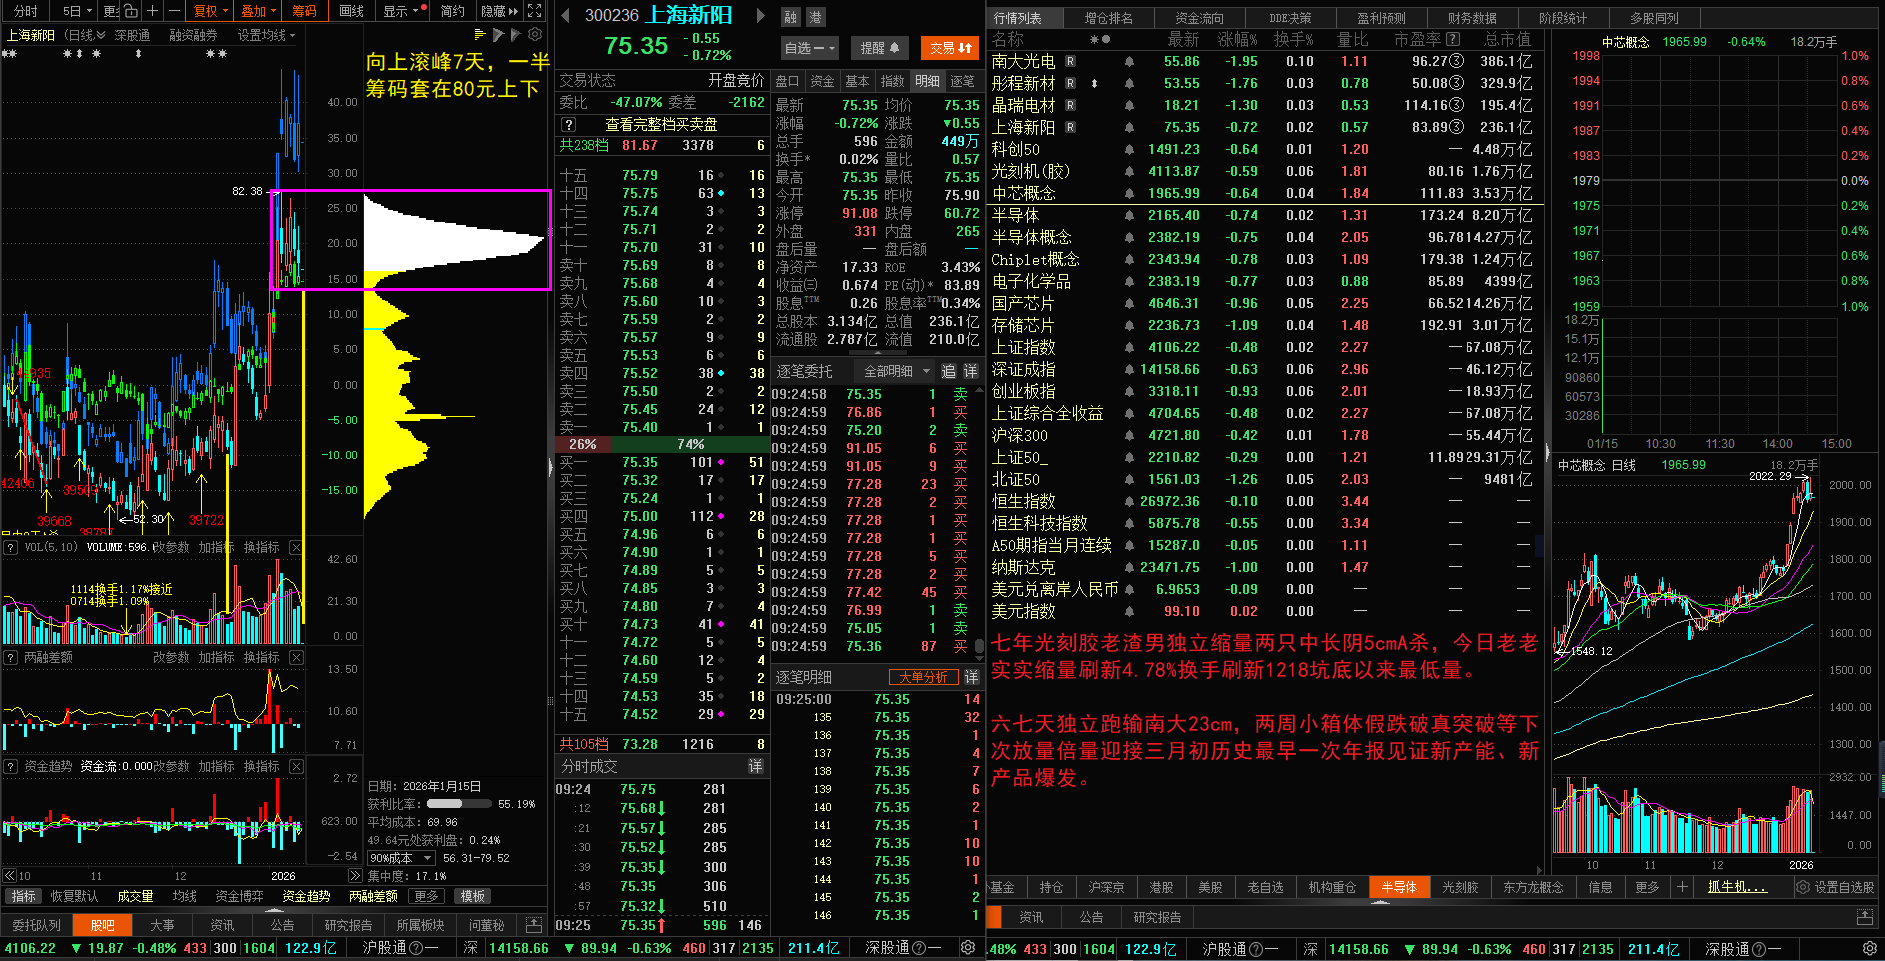Open the 资金流向 top tab
Viewport: 1885px width, 961px height.
1199,18
